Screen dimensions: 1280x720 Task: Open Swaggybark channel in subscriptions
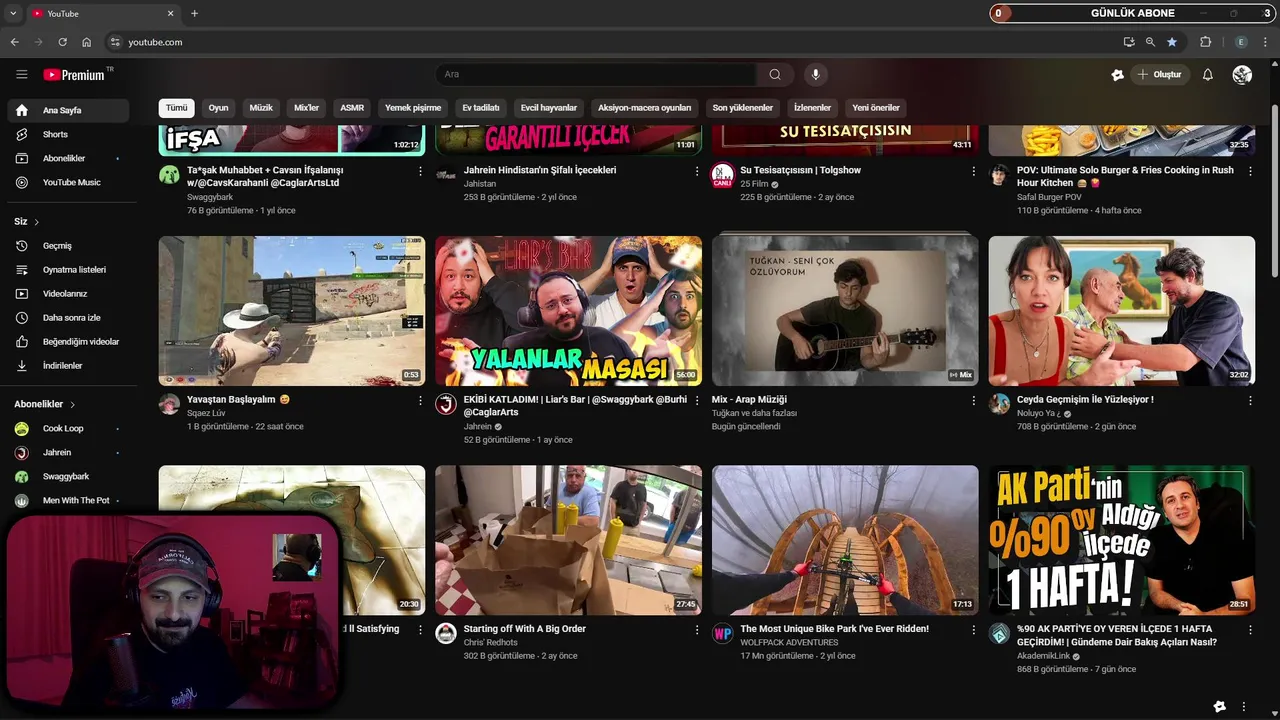[68, 476]
